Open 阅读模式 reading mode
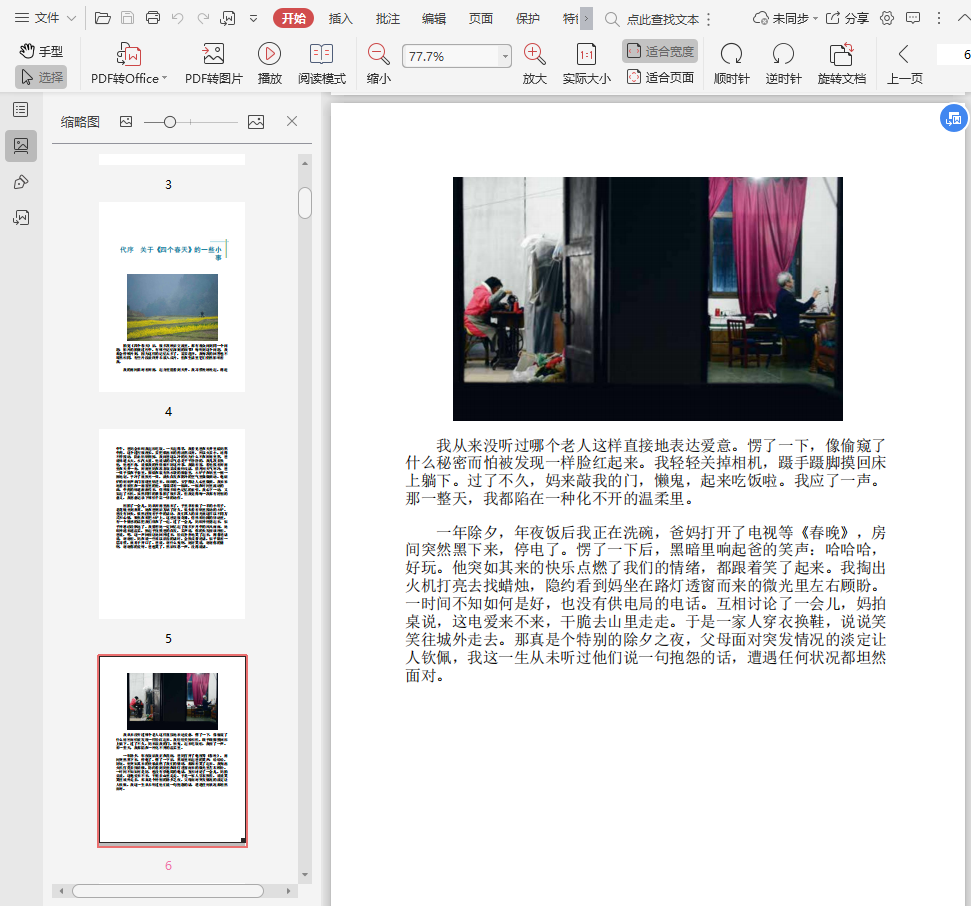Viewport: 971px width, 906px height. point(321,55)
